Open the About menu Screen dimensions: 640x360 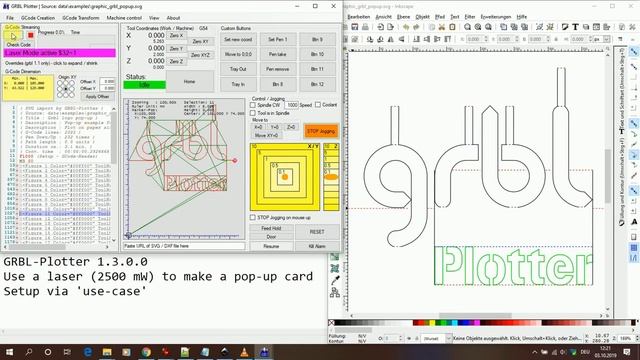(x=173, y=18)
